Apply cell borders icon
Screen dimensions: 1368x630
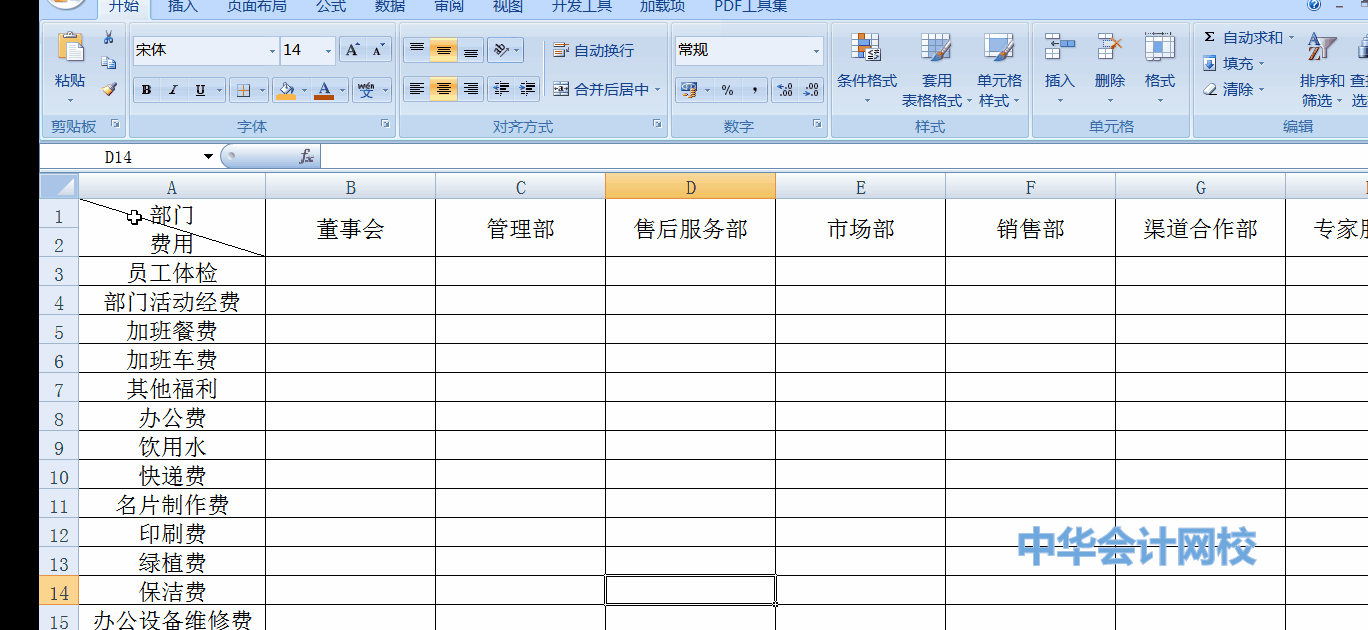coord(243,90)
